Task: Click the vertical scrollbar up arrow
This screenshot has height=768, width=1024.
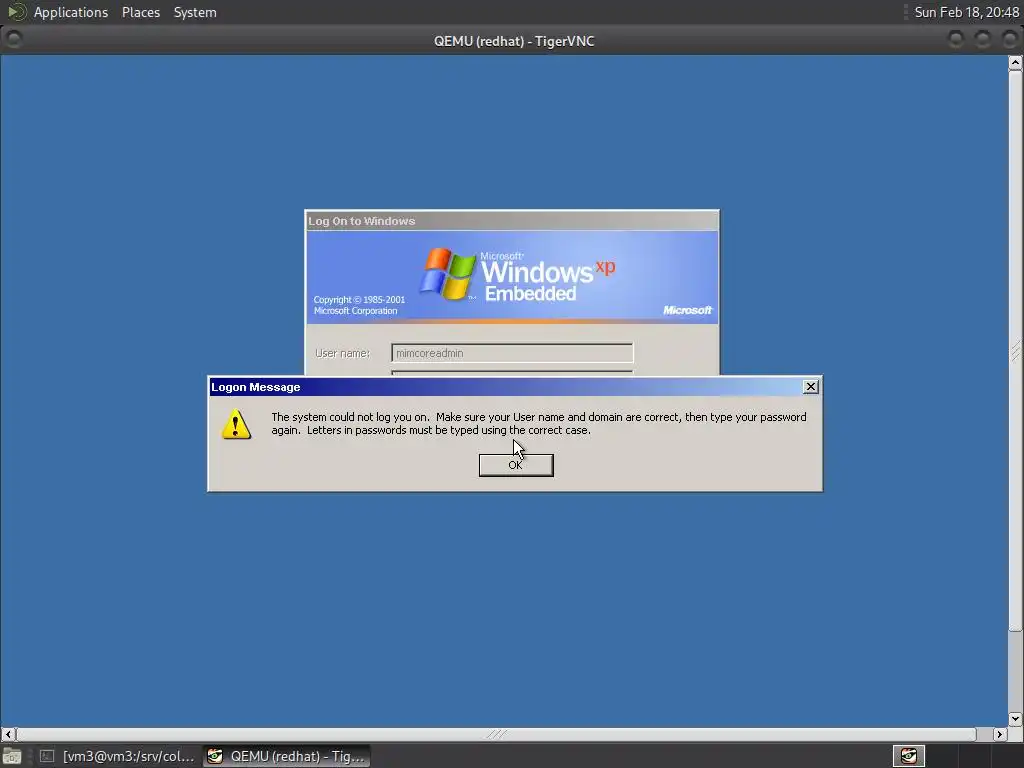Action: (x=1015, y=63)
